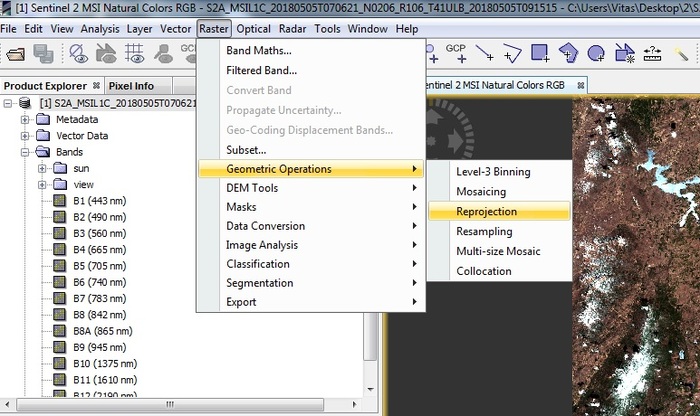Collapse the Bands folder node

(x=25, y=152)
